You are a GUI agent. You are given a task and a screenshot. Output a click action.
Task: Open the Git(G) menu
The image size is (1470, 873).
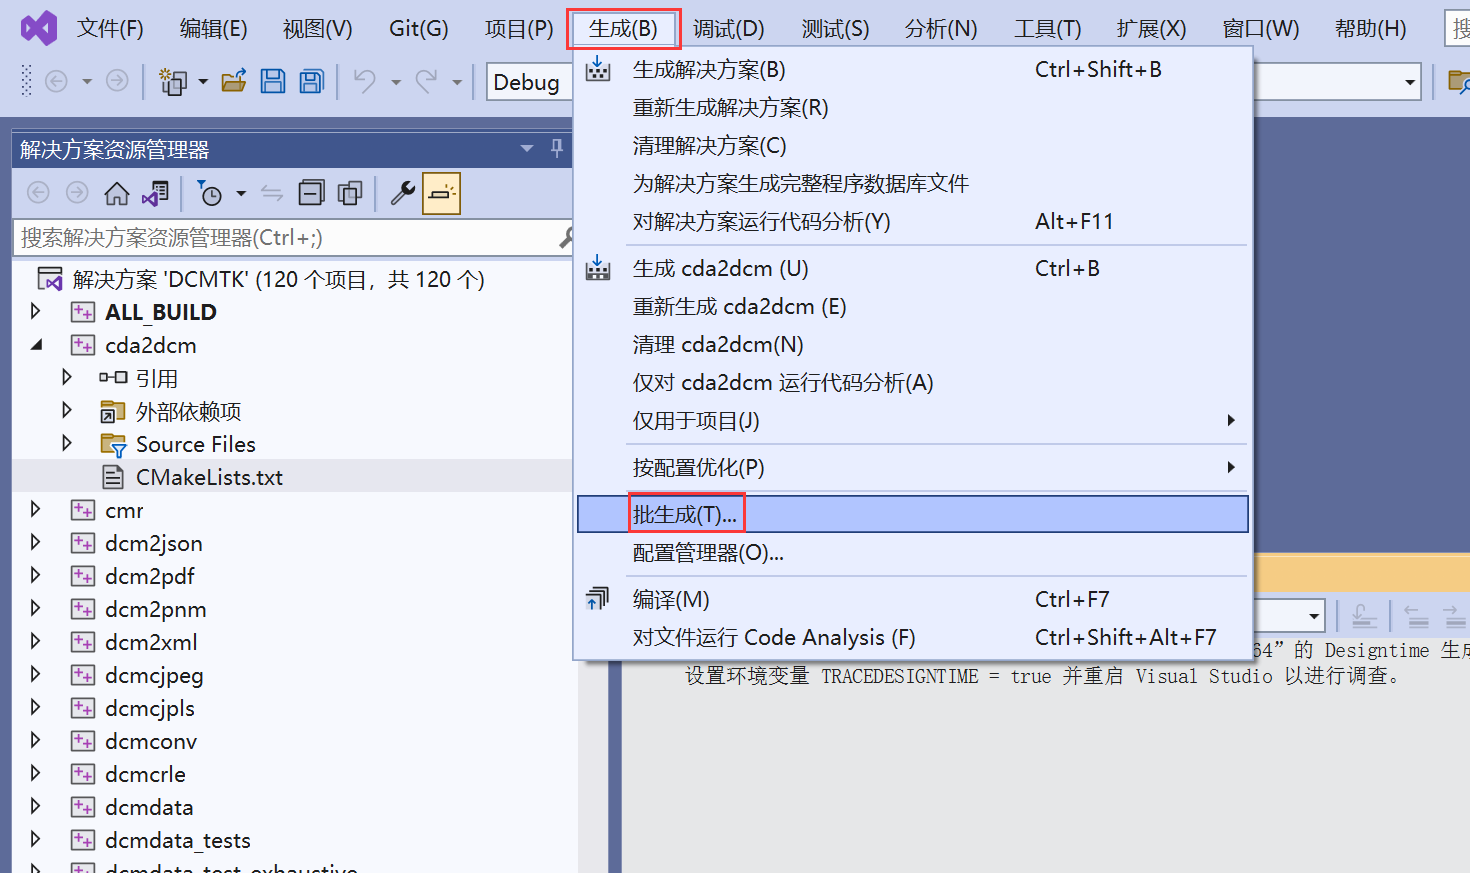(x=419, y=28)
